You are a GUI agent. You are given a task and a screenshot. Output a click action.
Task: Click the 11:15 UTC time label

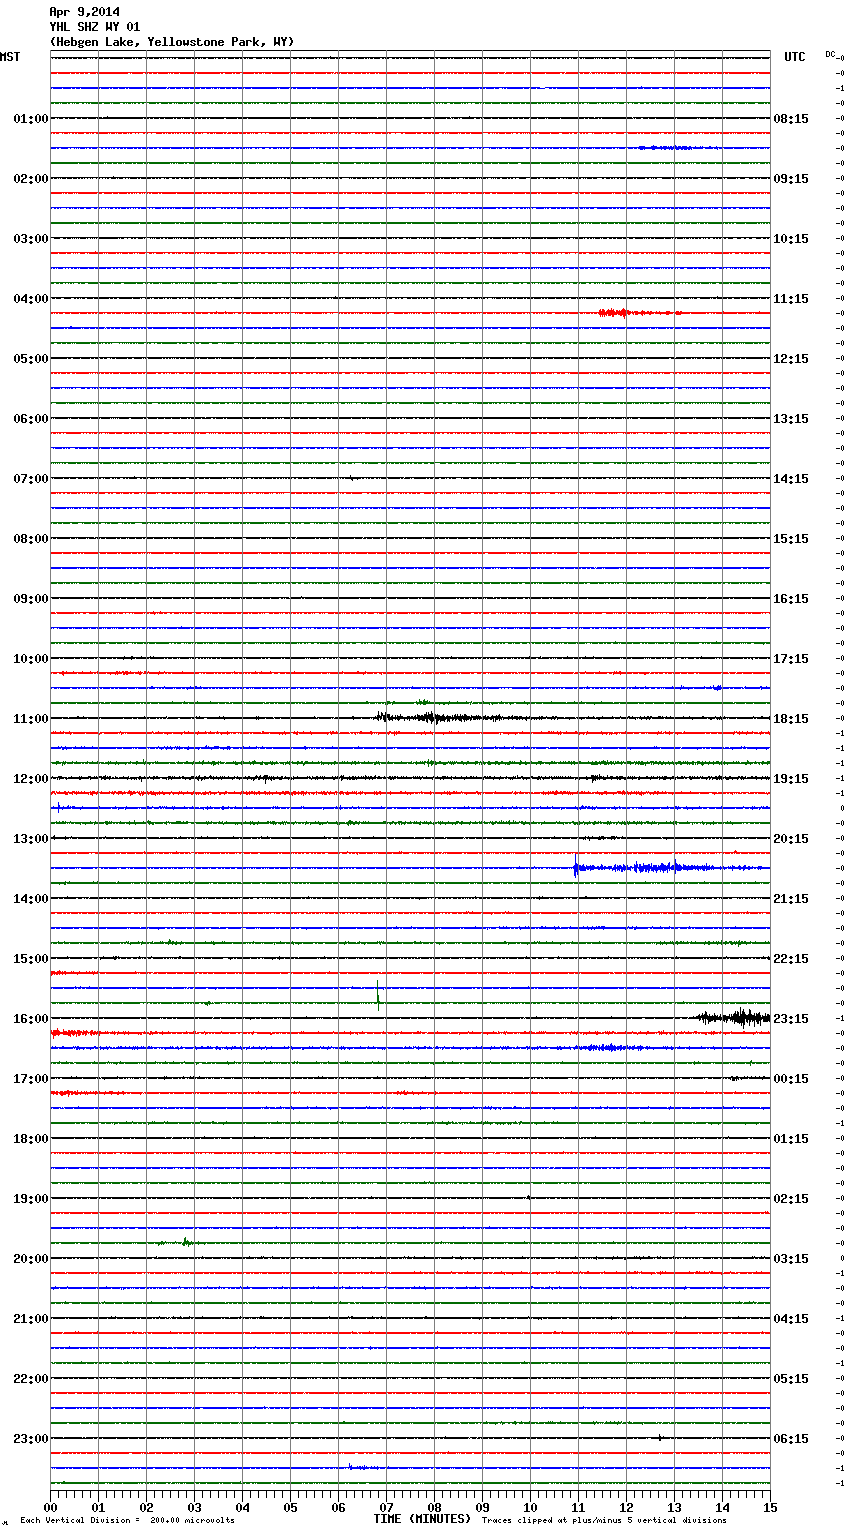click(791, 299)
